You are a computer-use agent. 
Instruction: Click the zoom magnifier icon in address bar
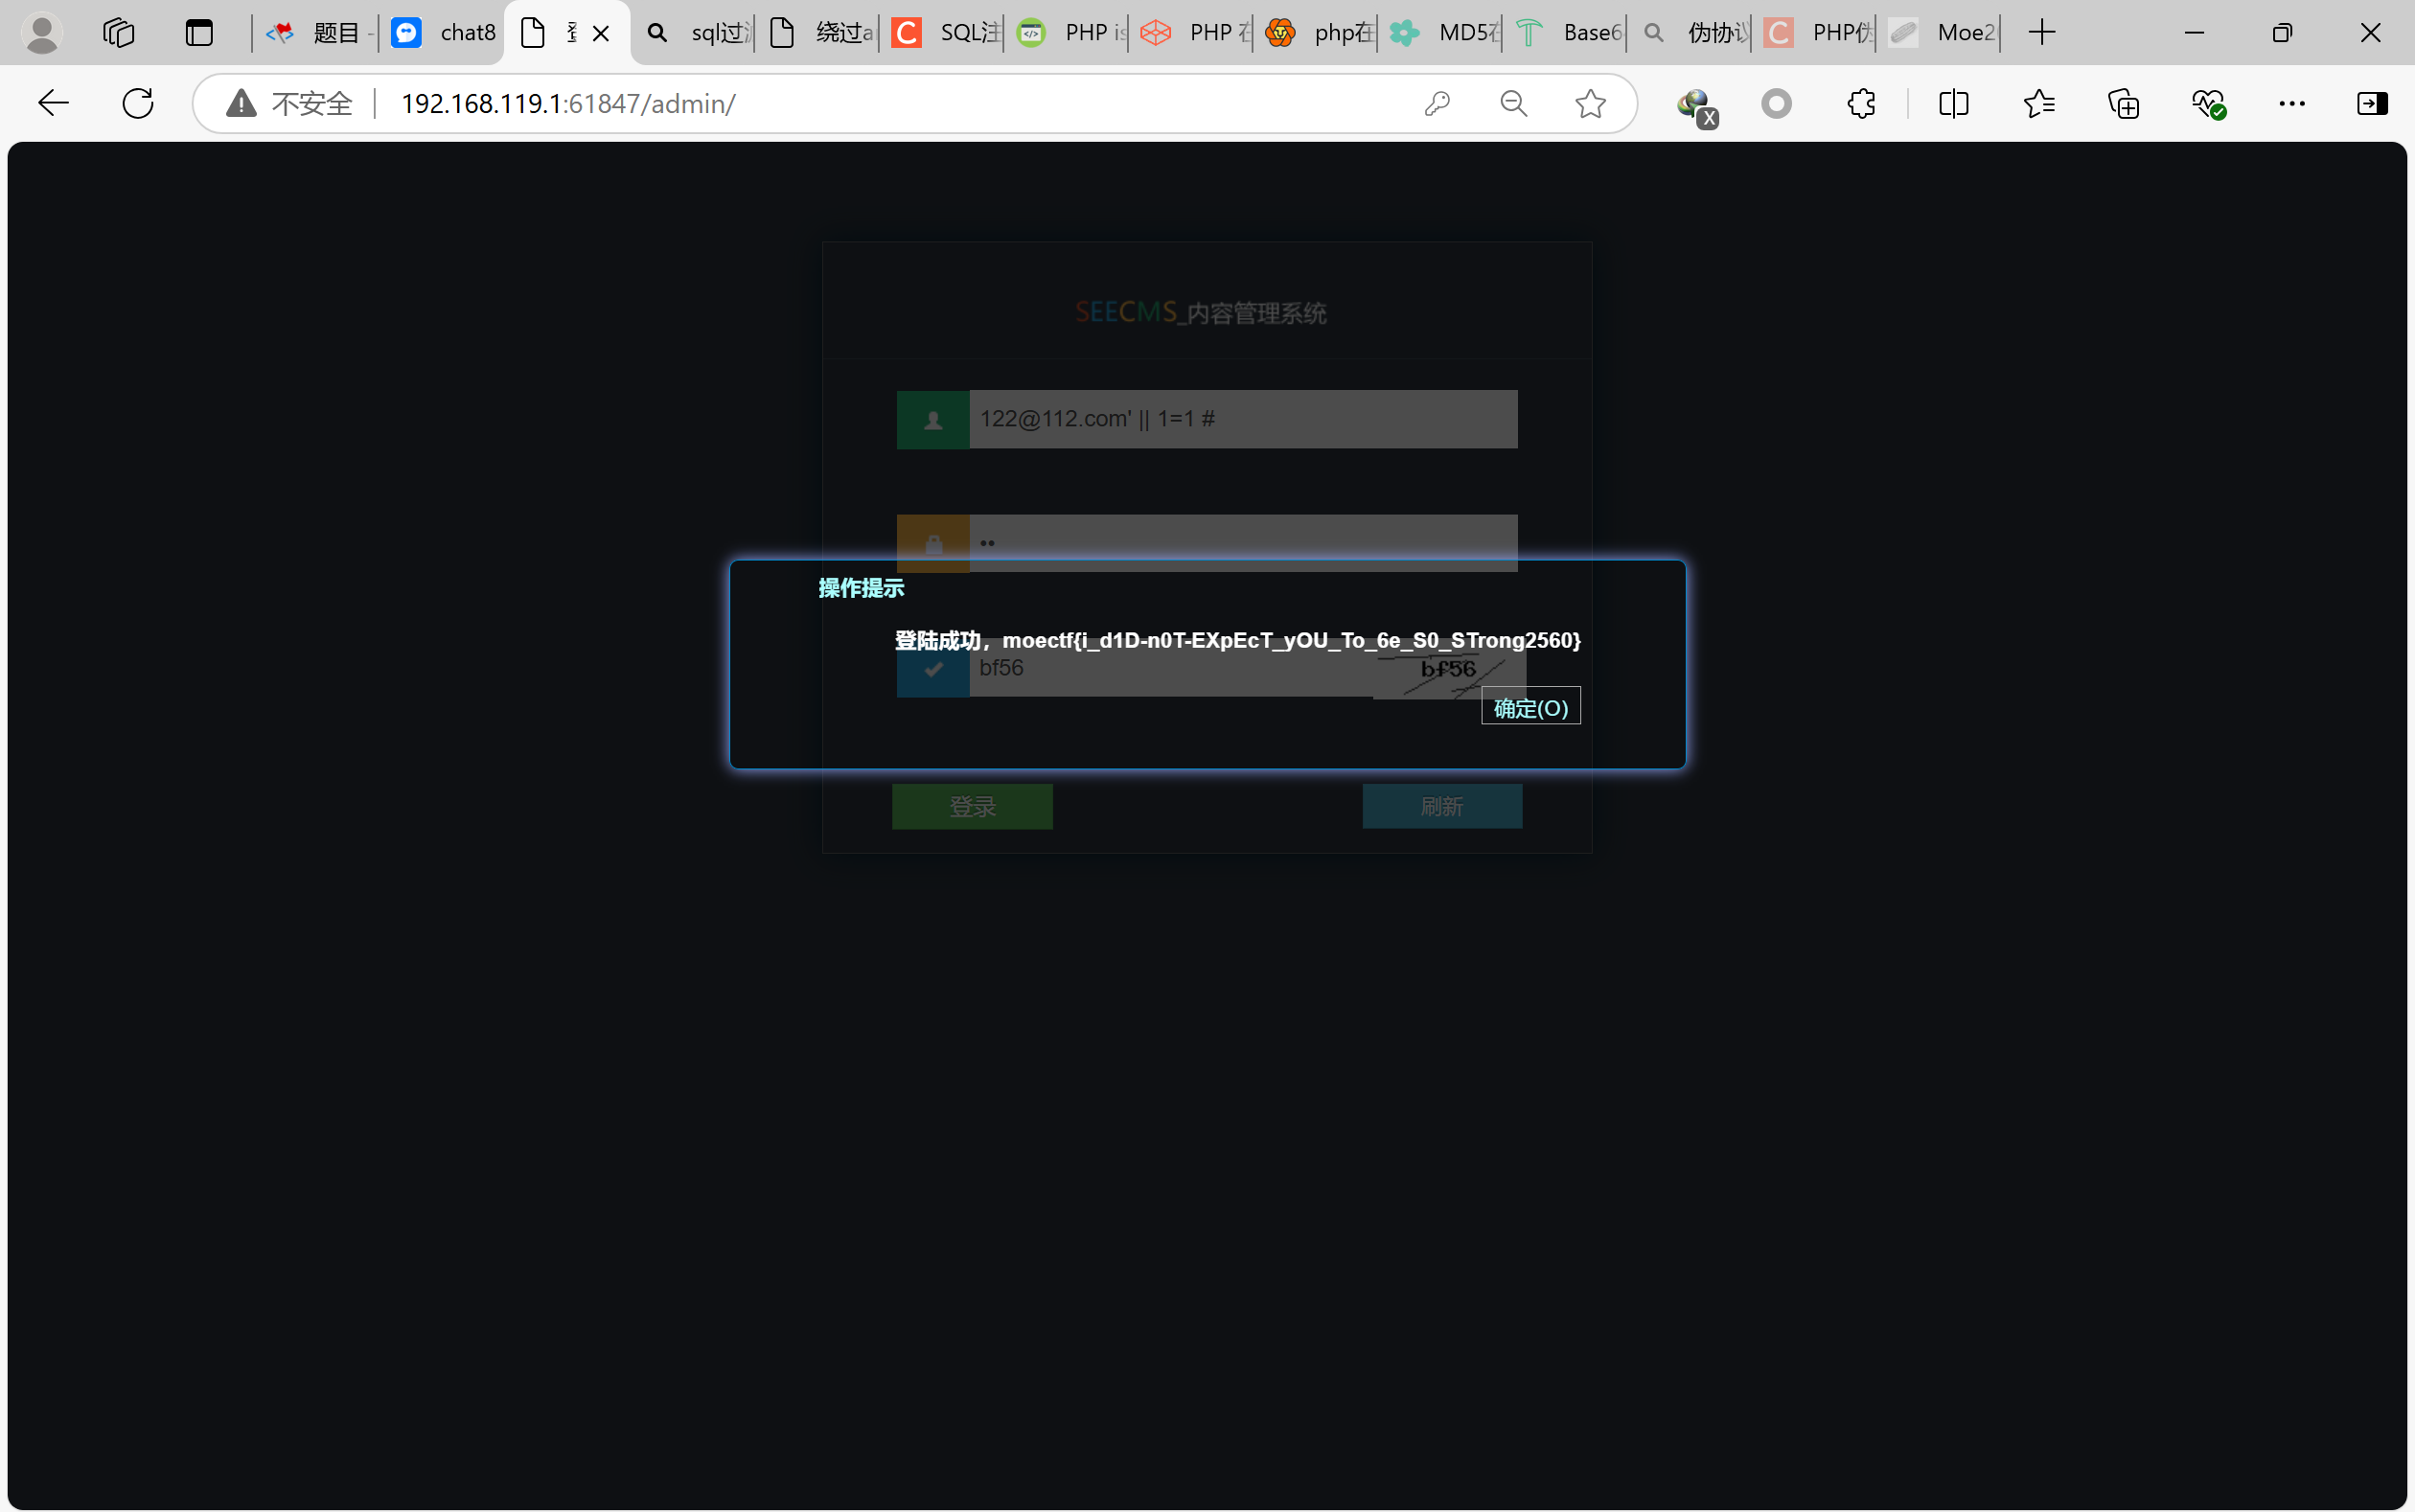point(1514,103)
